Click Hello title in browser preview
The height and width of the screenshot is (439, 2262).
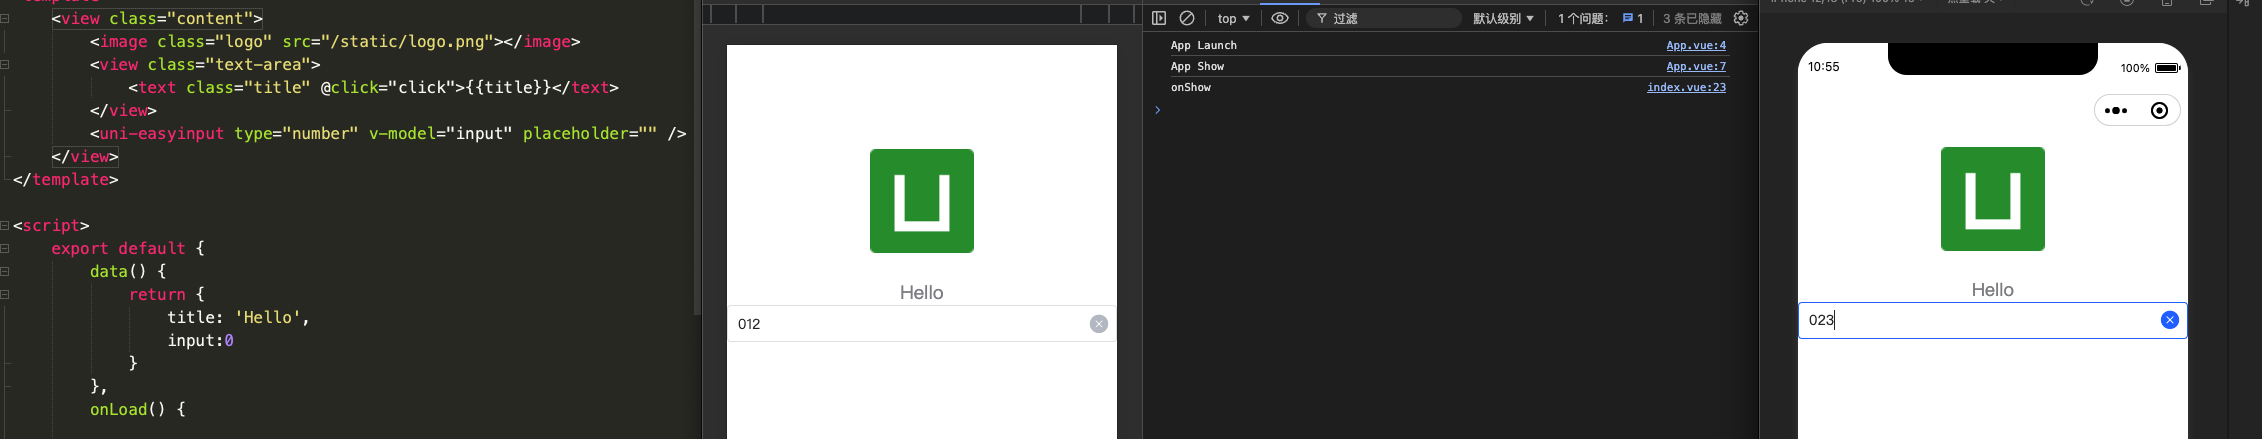pyautogui.click(x=922, y=293)
